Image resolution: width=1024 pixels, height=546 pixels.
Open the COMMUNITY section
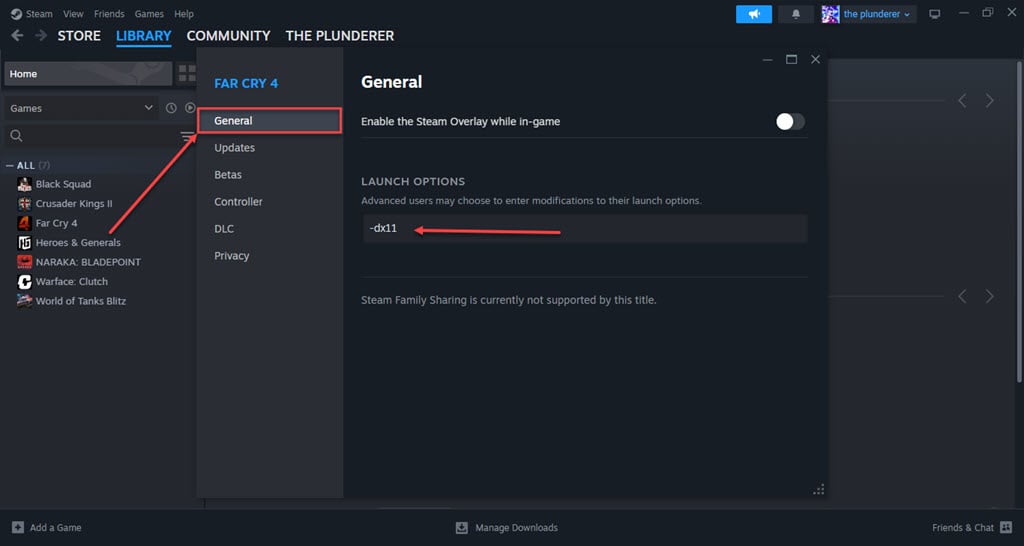click(229, 36)
